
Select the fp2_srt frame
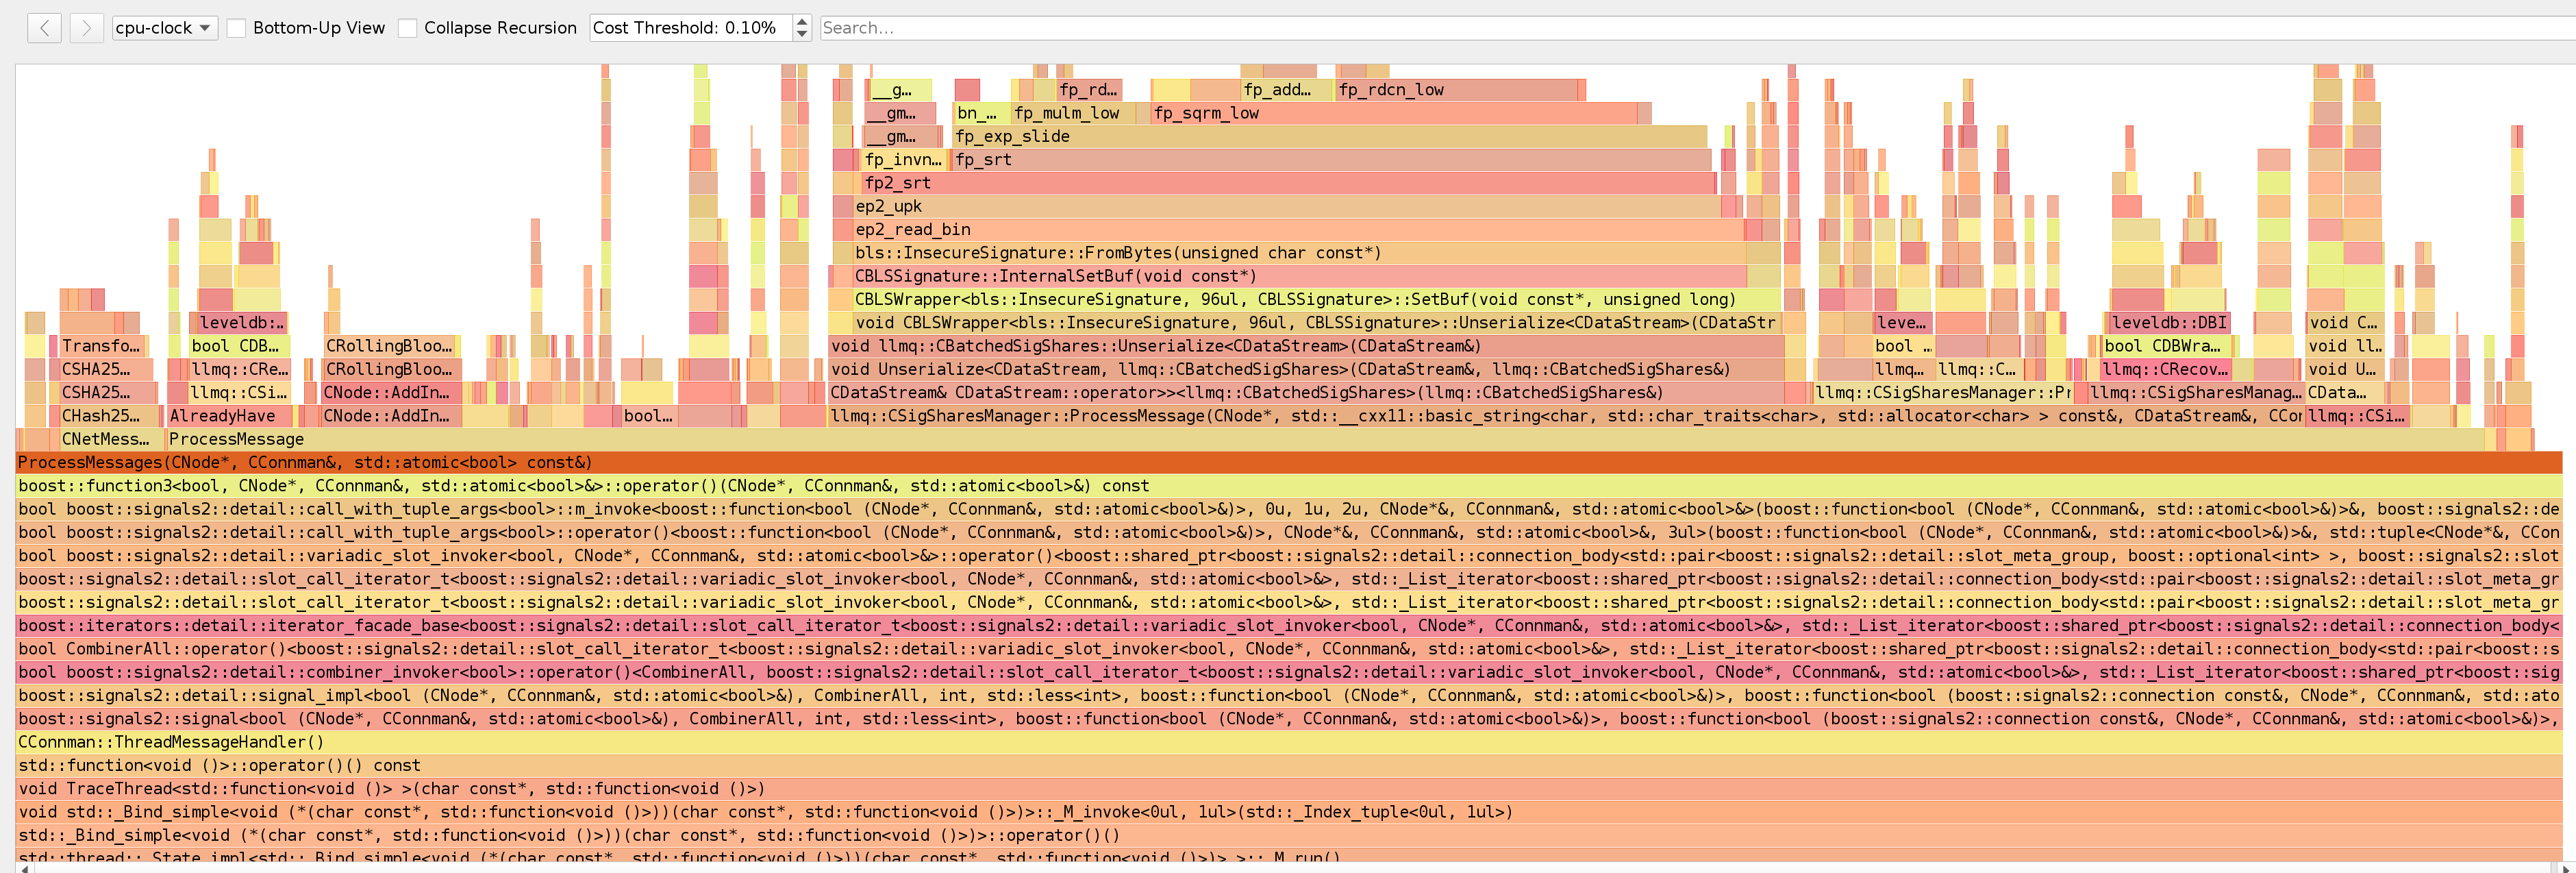pyautogui.click(x=1289, y=182)
